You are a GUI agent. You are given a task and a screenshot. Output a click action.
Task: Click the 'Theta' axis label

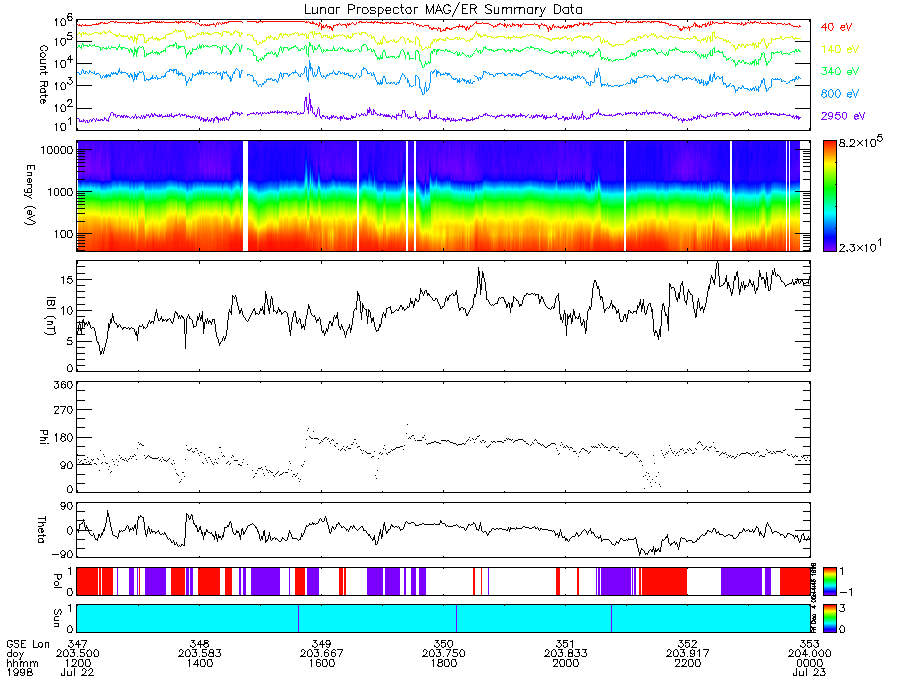pos(41,529)
